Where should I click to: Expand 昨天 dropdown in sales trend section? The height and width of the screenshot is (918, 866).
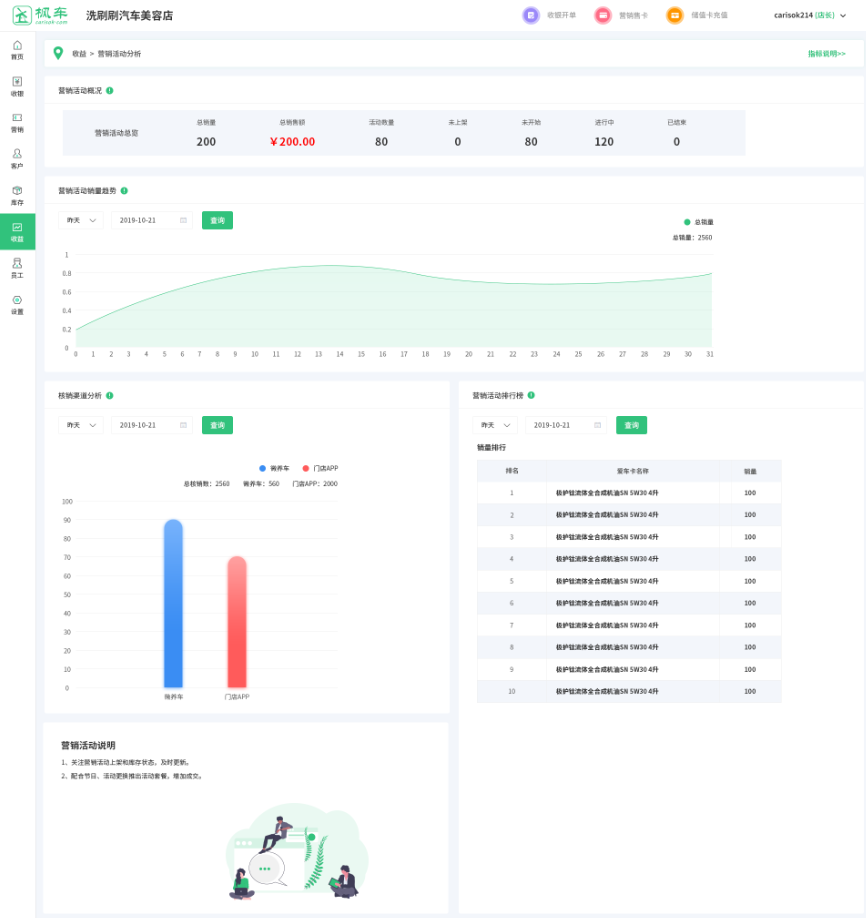click(80, 220)
